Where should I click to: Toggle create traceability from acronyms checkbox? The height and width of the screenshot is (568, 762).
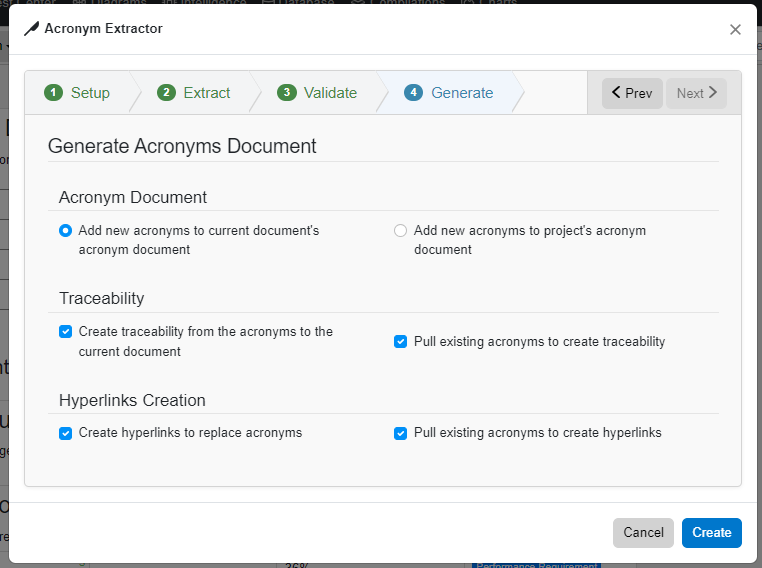[65, 331]
